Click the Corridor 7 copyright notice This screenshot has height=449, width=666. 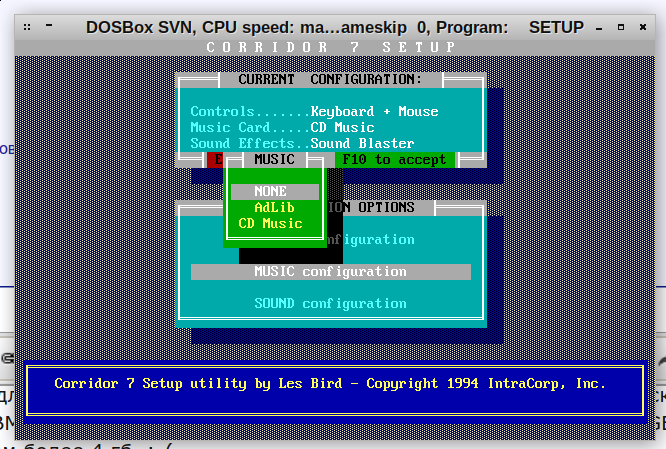(330, 384)
